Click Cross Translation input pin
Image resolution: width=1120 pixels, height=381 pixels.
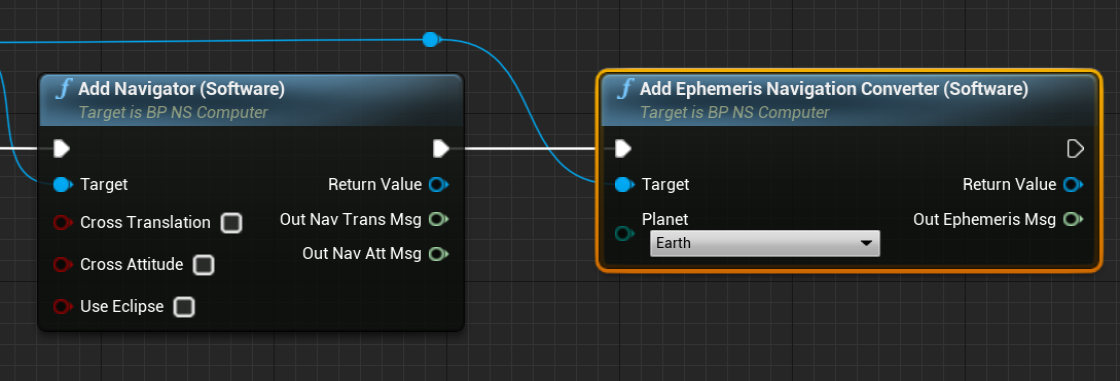(62, 222)
